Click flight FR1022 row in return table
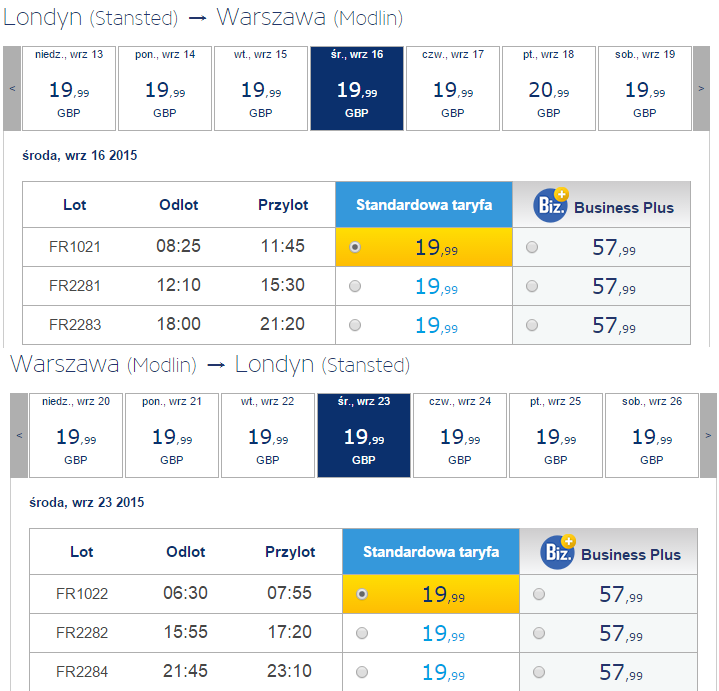The height and width of the screenshot is (691, 719). (x=363, y=594)
